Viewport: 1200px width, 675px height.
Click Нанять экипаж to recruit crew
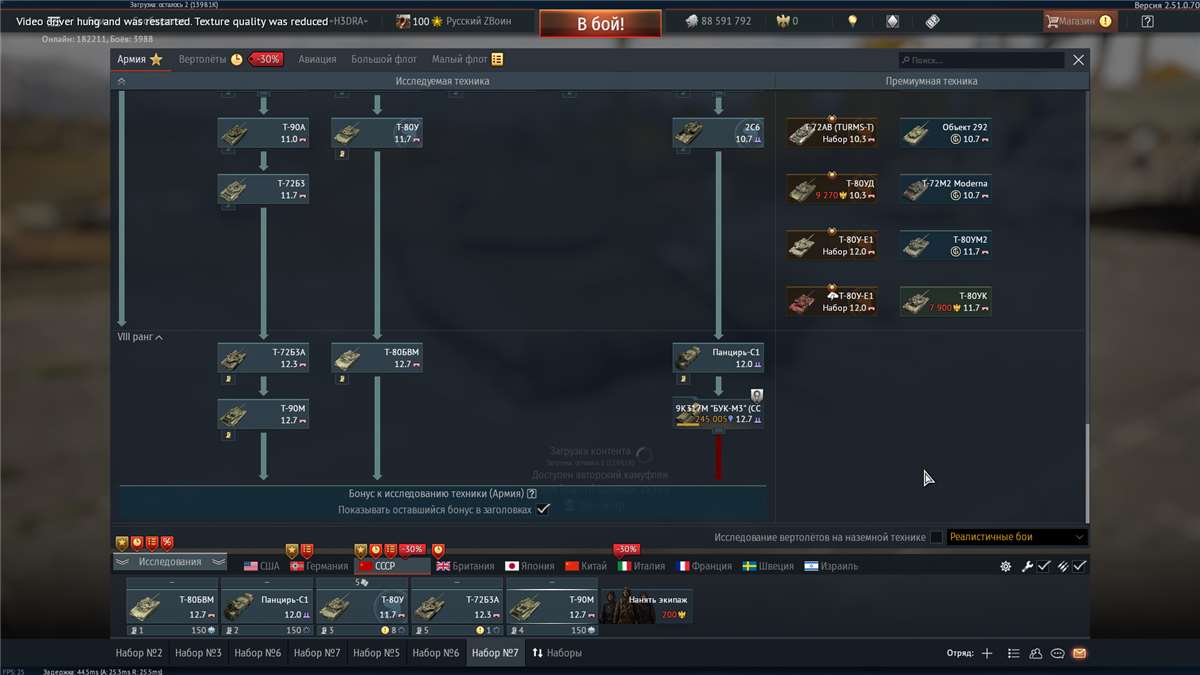click(647, 605)
